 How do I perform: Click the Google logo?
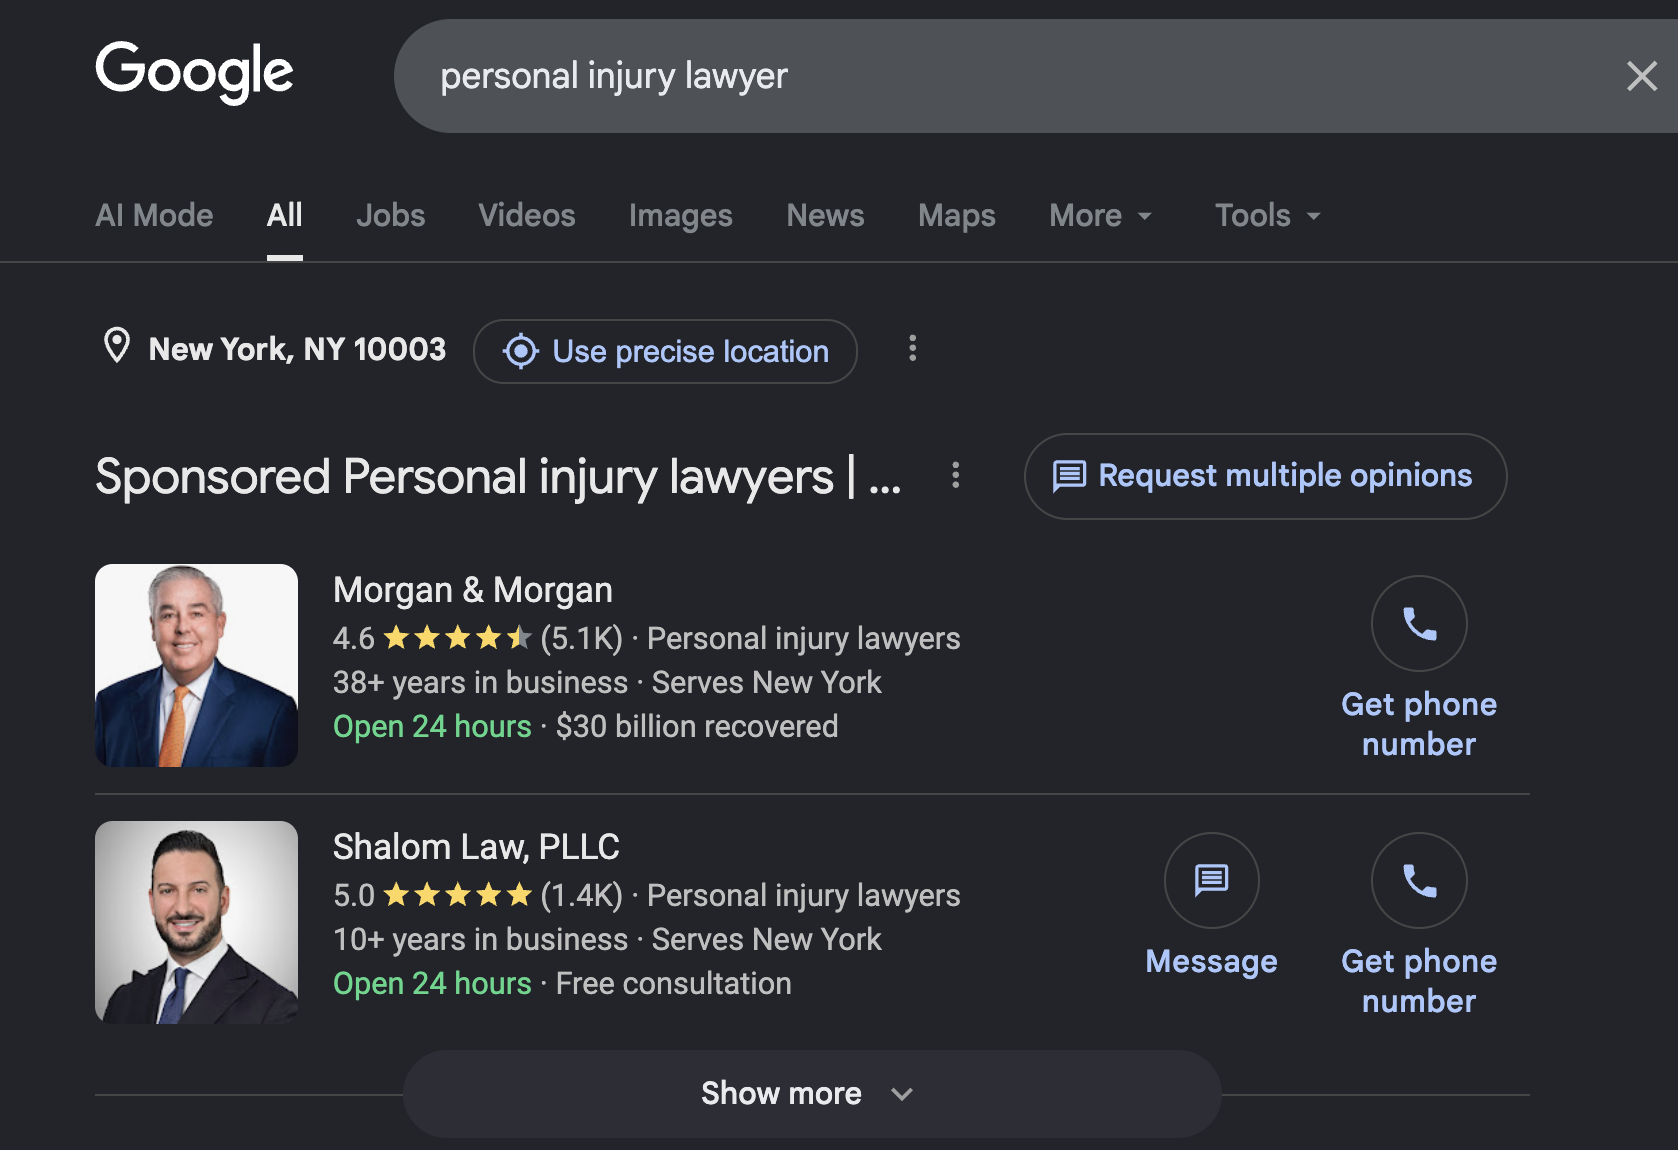(194, 72)
